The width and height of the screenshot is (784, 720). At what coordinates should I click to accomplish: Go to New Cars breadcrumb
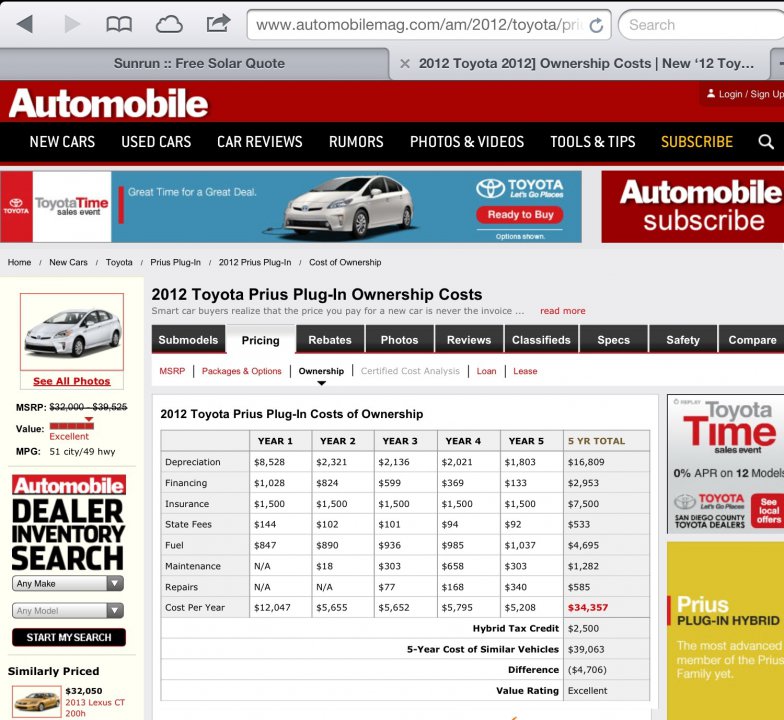(x=68, y=262)
